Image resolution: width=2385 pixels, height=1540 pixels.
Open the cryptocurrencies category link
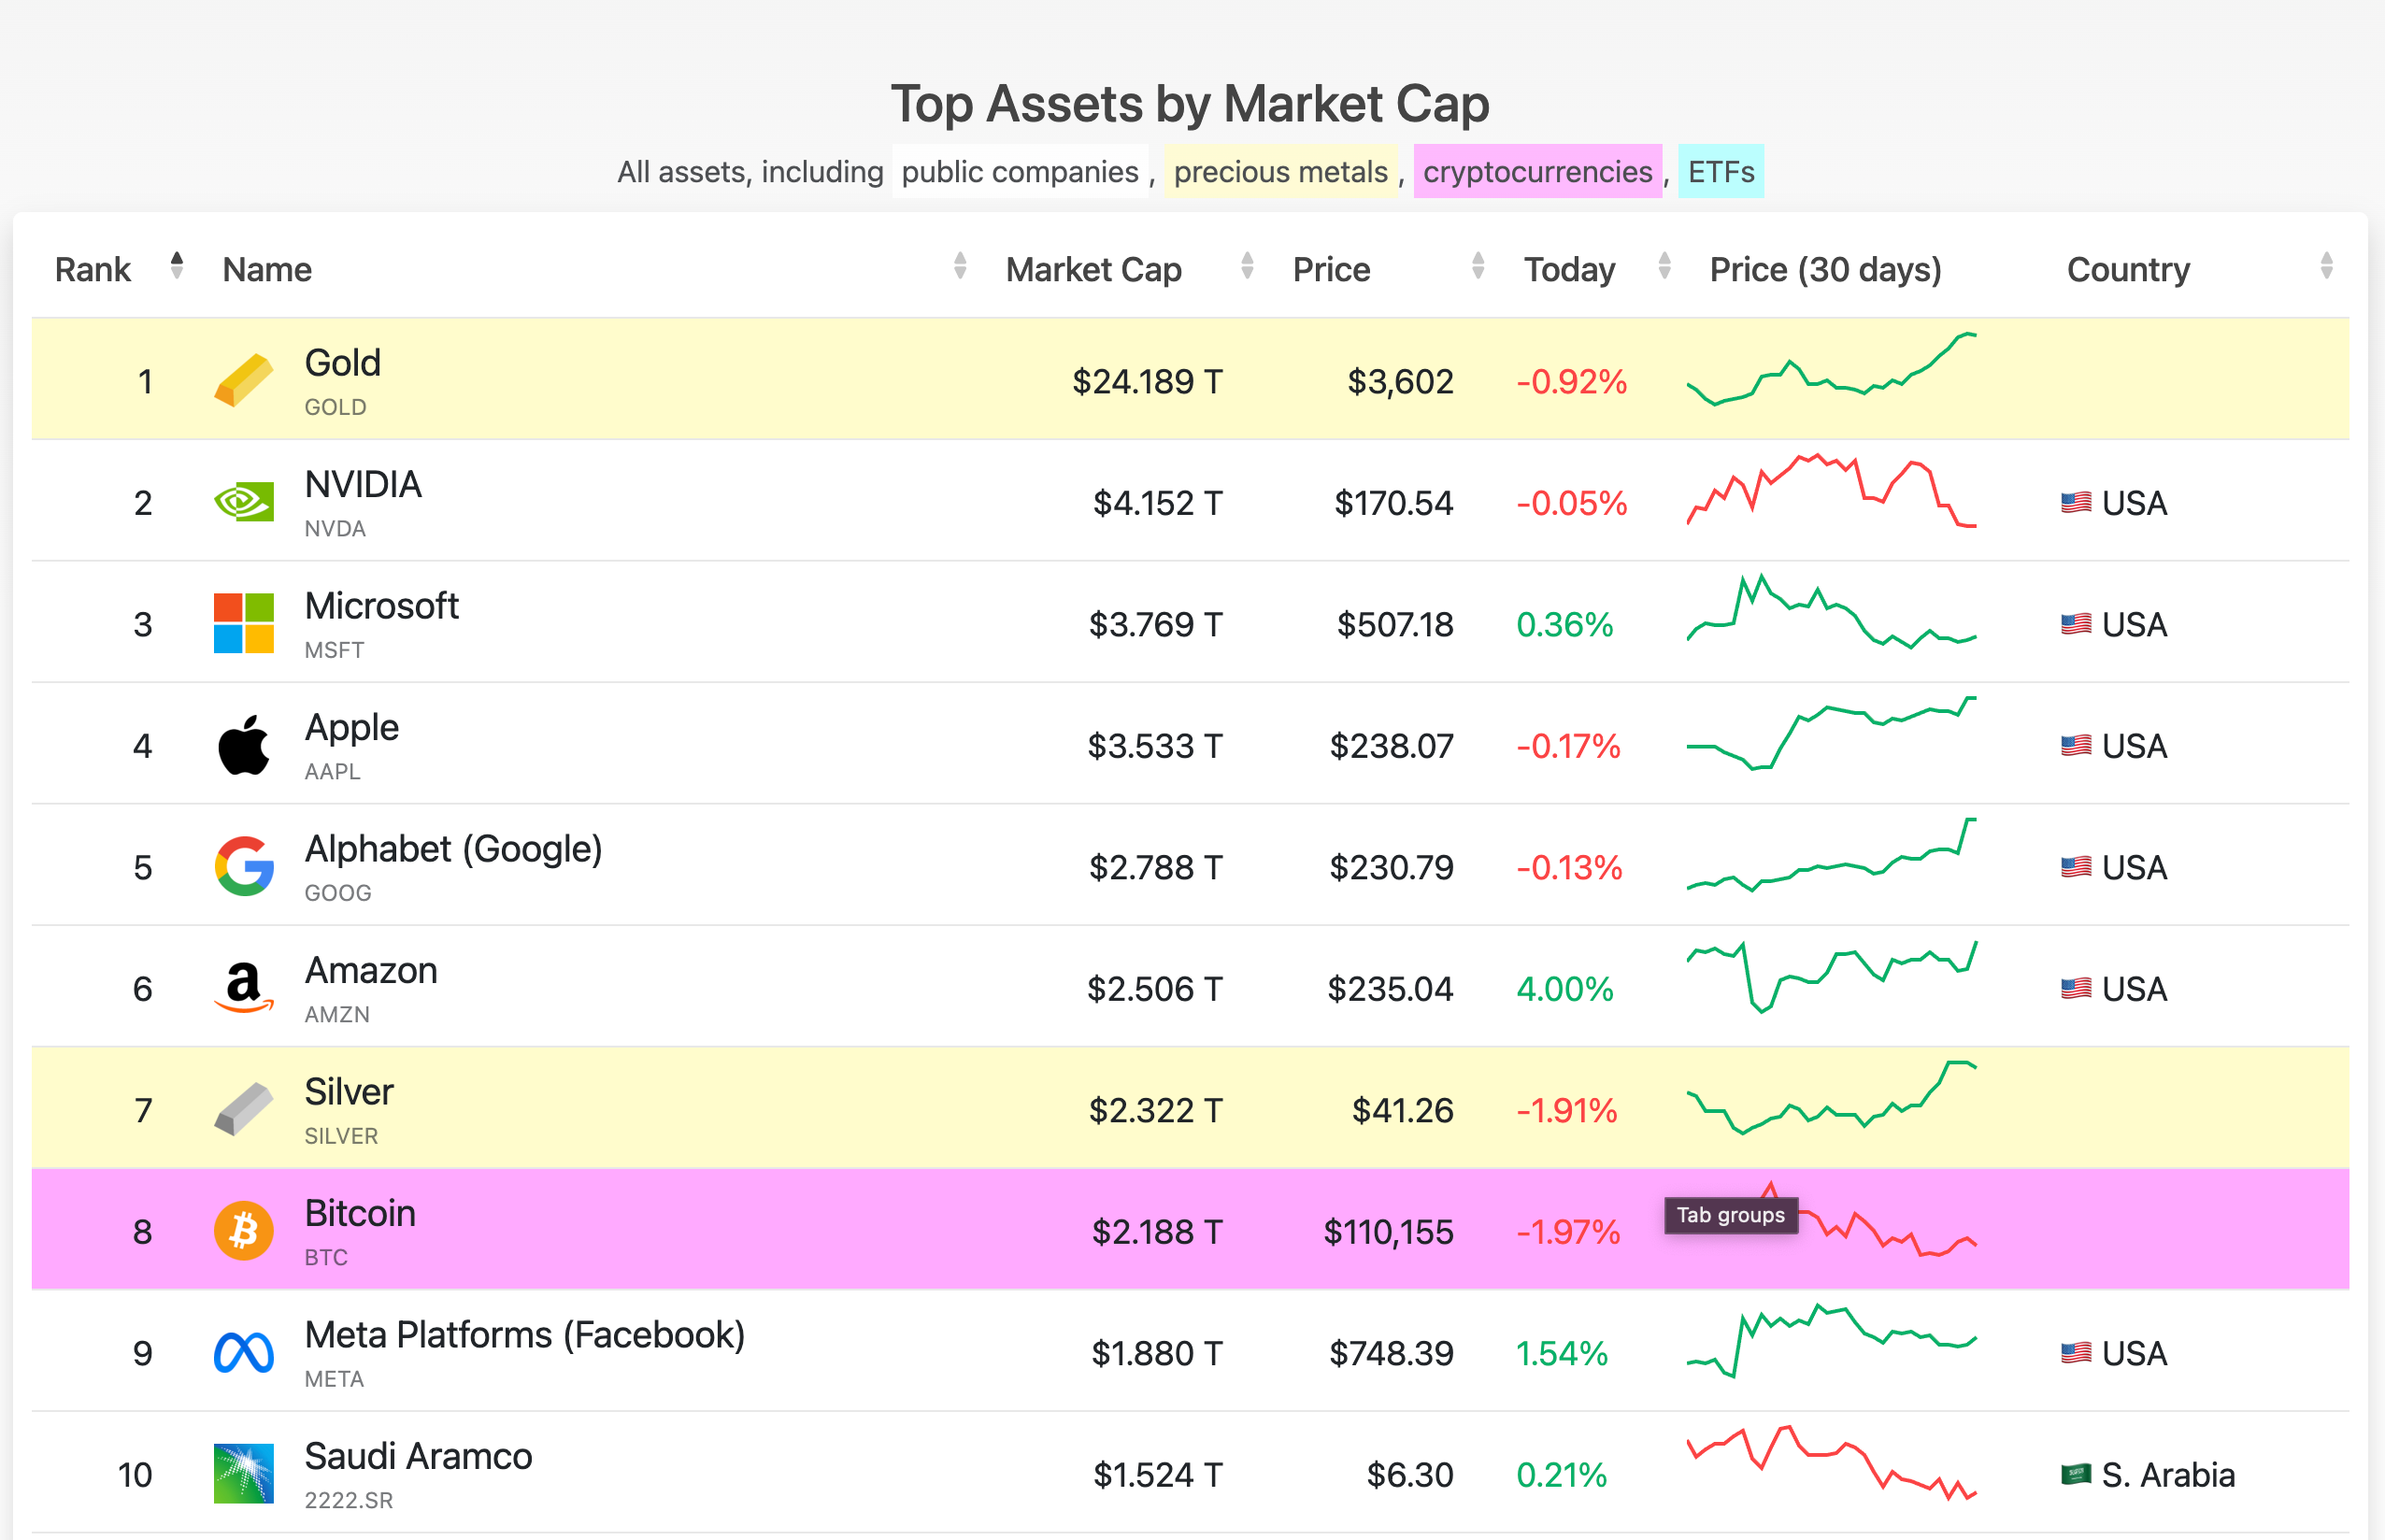[x=1537, y=172]
